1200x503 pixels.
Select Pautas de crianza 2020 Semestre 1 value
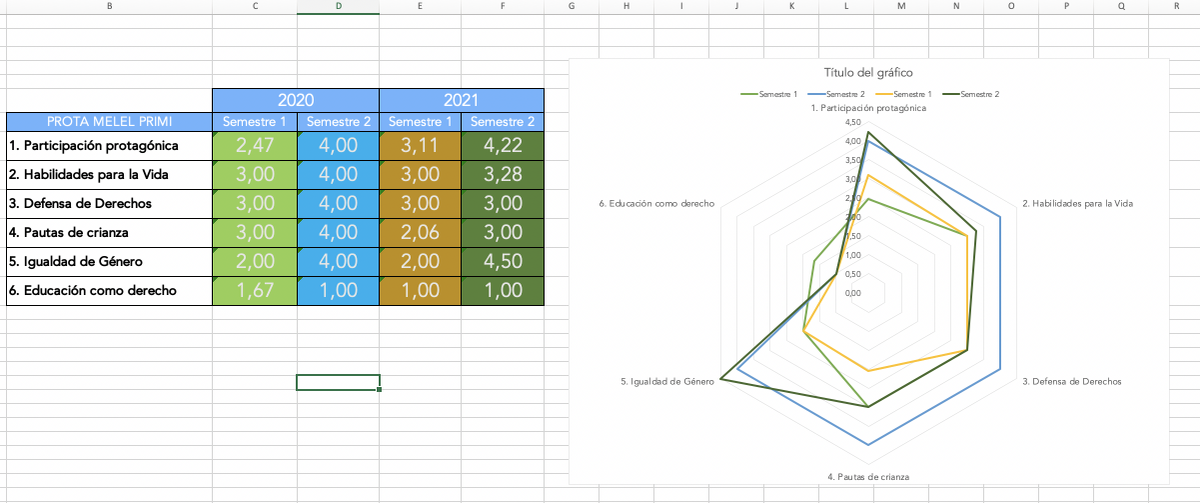255,233
